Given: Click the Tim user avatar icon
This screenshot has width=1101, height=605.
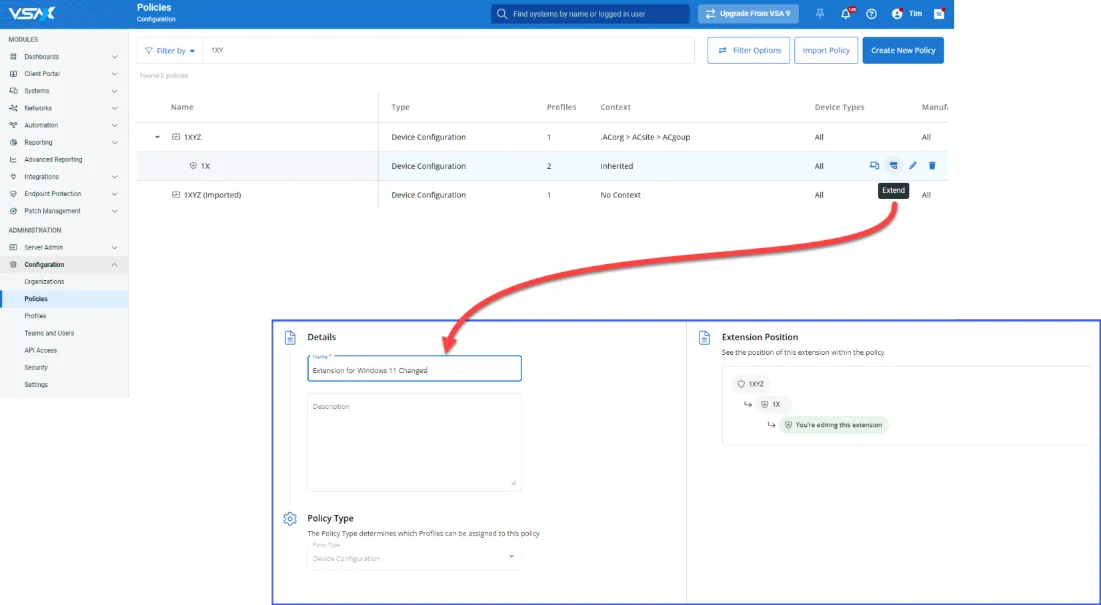Looking at the screenshot, I should coord(896,14).
